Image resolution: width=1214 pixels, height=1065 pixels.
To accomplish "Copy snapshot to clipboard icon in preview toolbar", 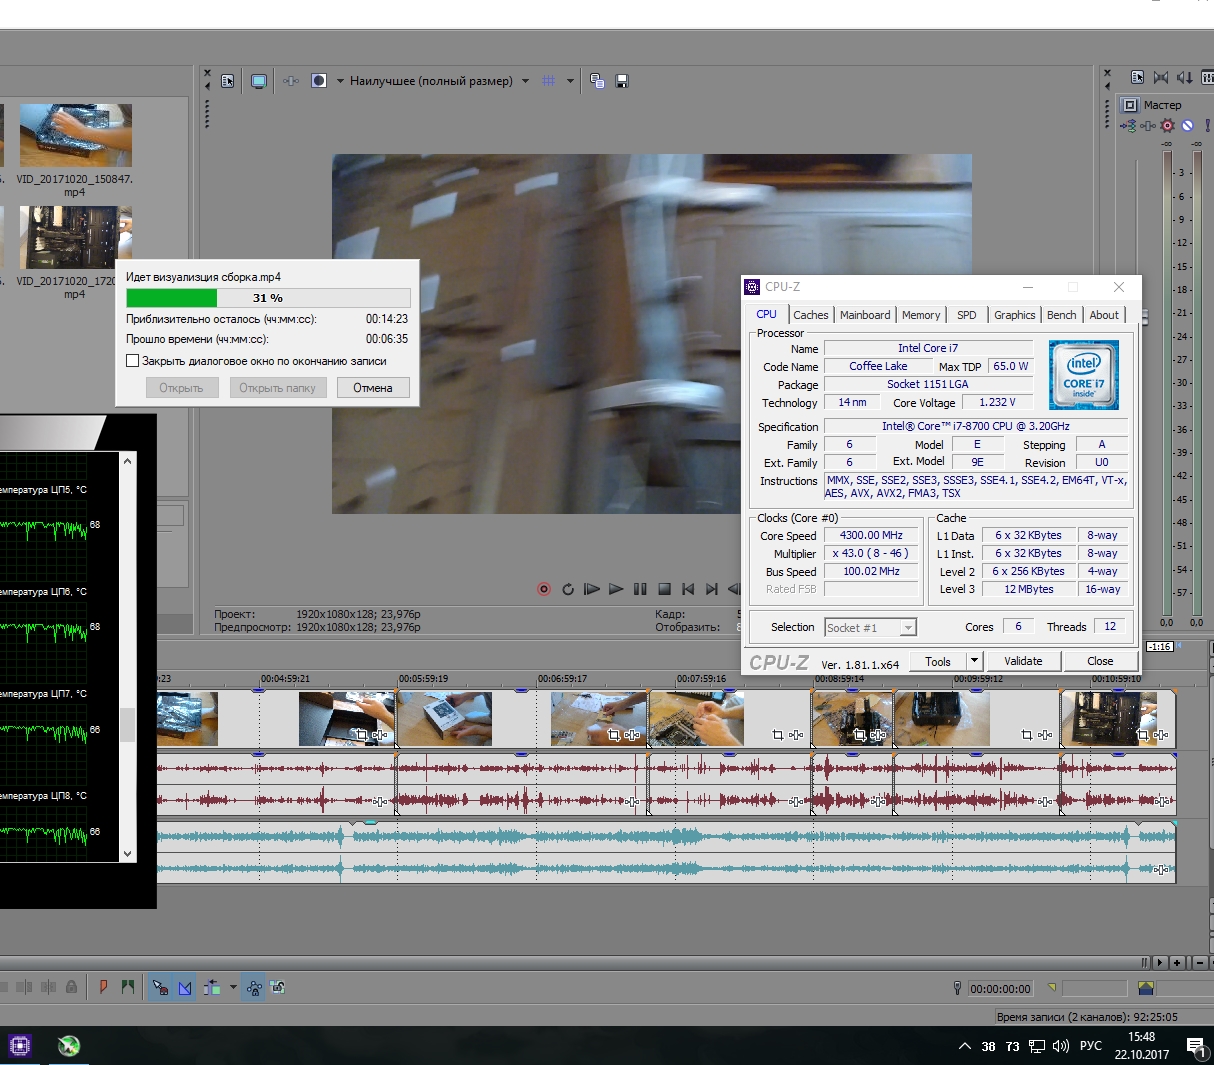I will tap(597, 81).
